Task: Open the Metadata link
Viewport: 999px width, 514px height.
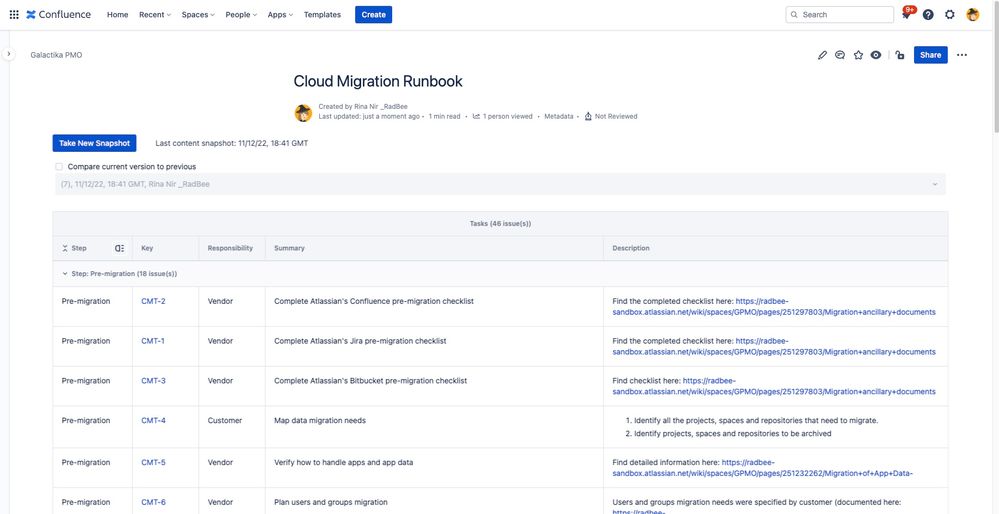Action: point(558,117)
